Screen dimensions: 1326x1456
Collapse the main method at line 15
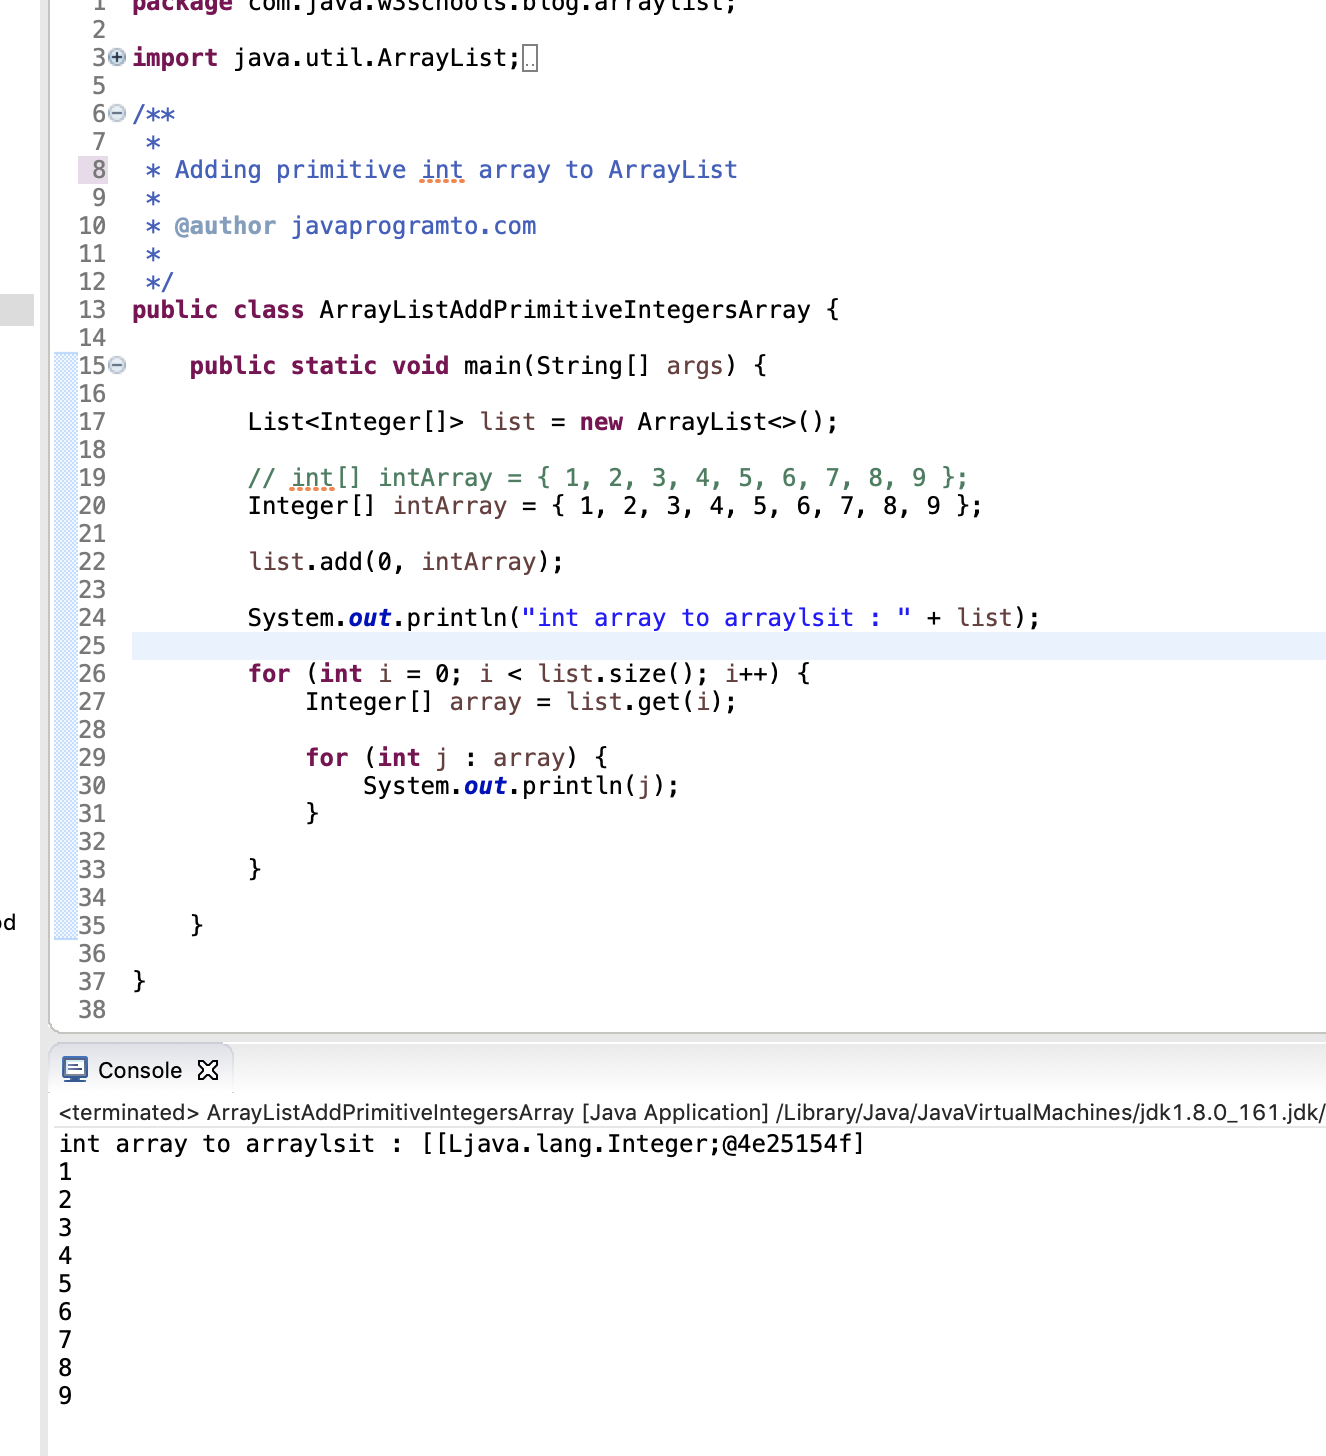pos(115,366)
